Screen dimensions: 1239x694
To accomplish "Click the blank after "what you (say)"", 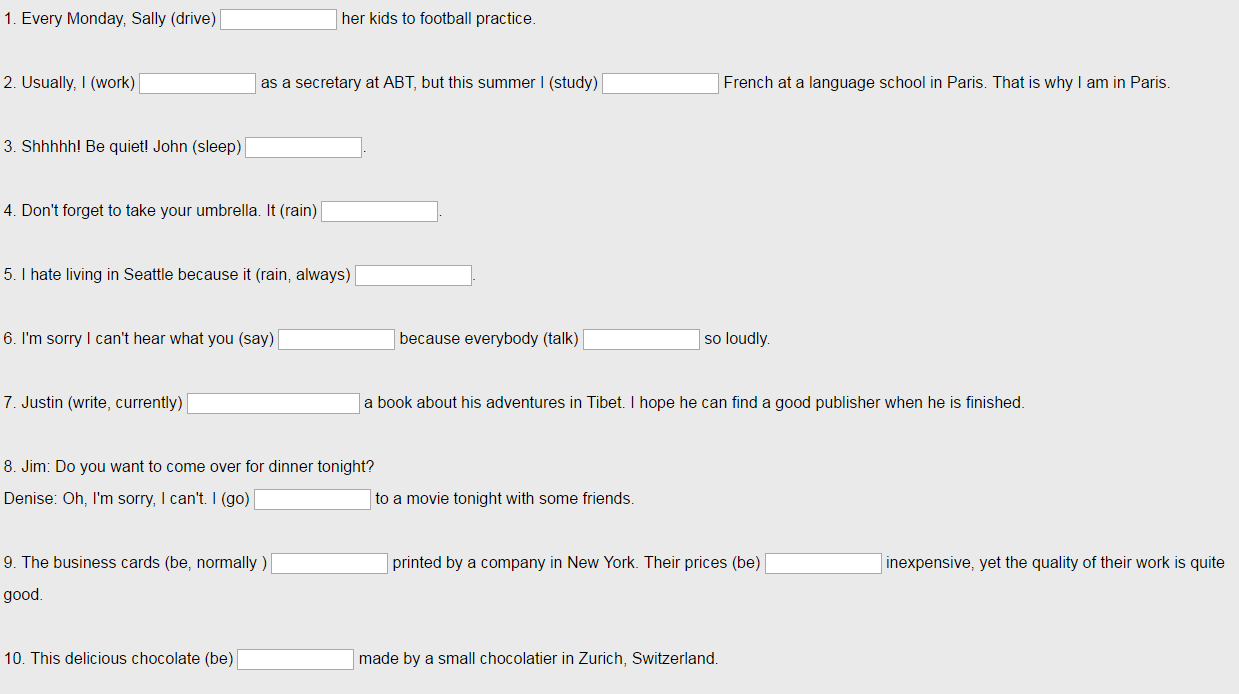I will pos(336,339).
